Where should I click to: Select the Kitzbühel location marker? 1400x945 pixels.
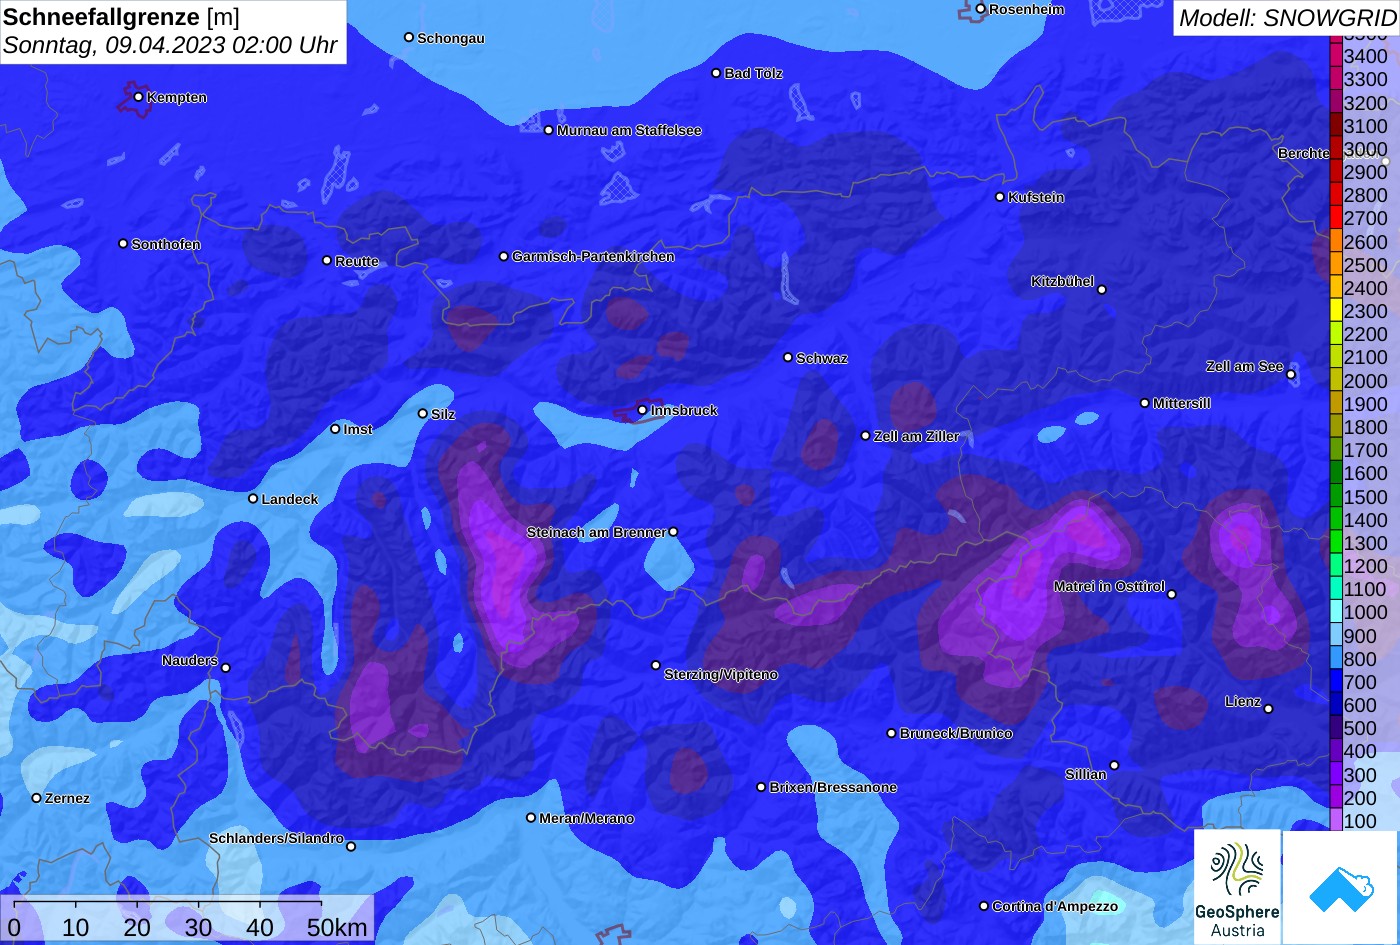pyautogui.click(x=1102, y=290)
